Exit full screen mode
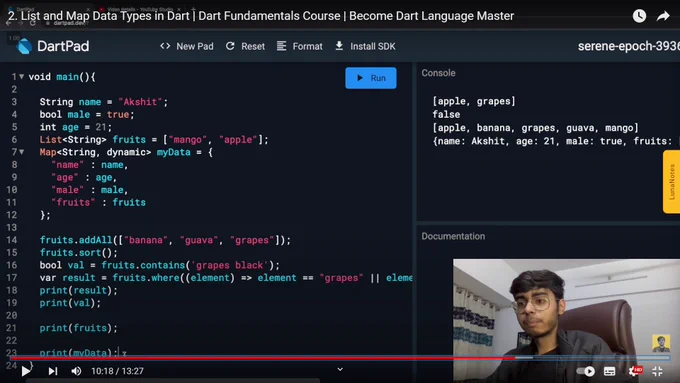This screenshot has width=680, height=383. click(x=657, y=371)
